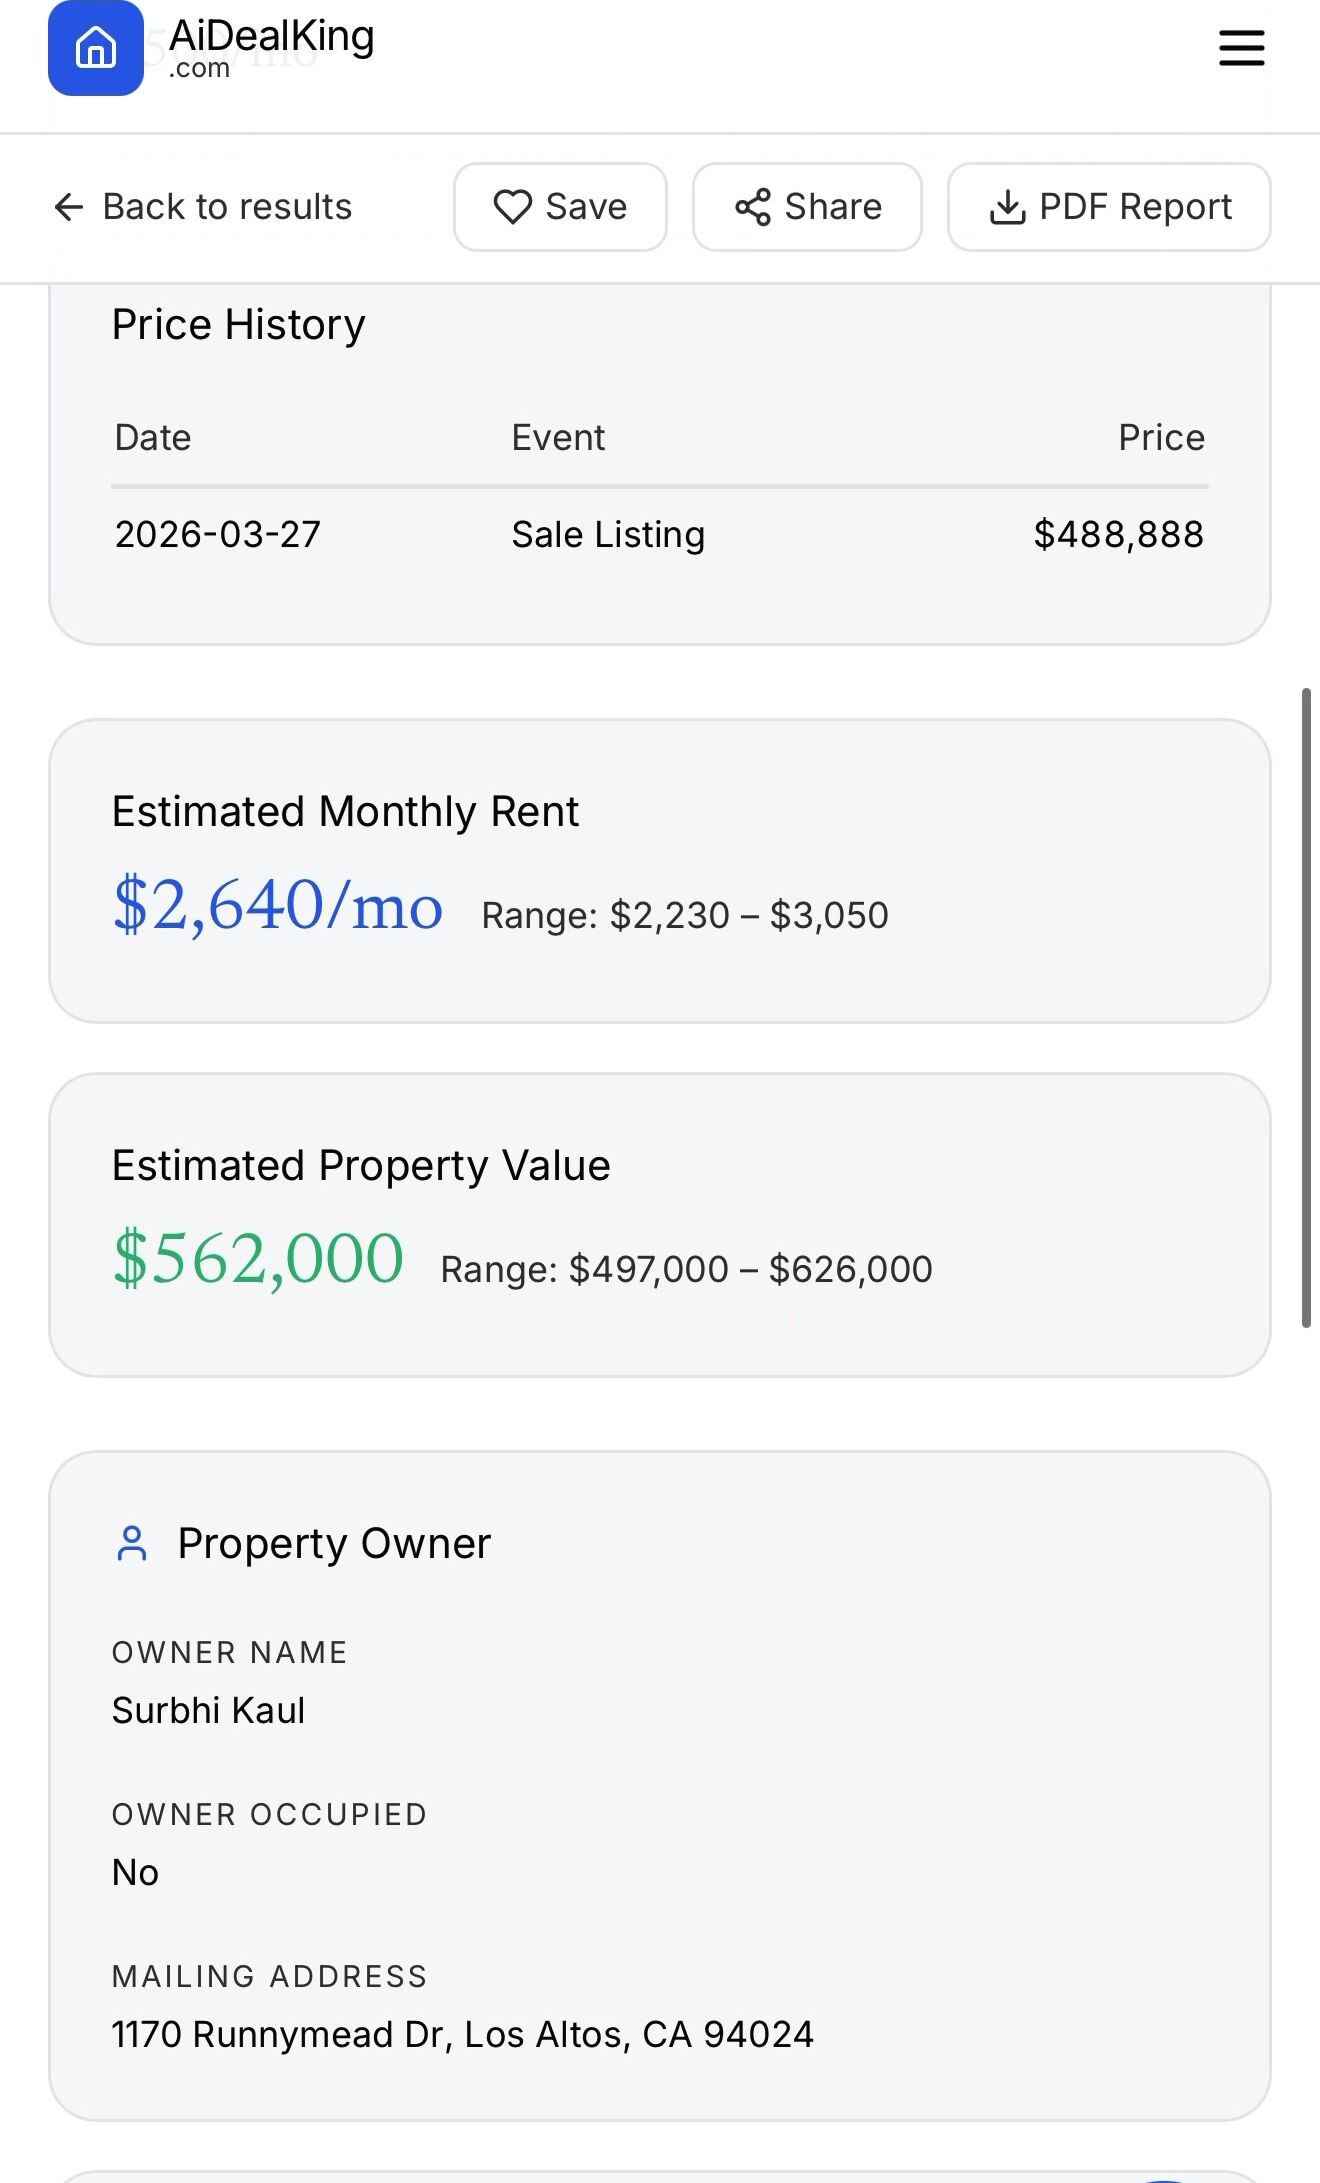
Task: Click the $562,000 estimated property value
Action: [x=258, y=1258]
